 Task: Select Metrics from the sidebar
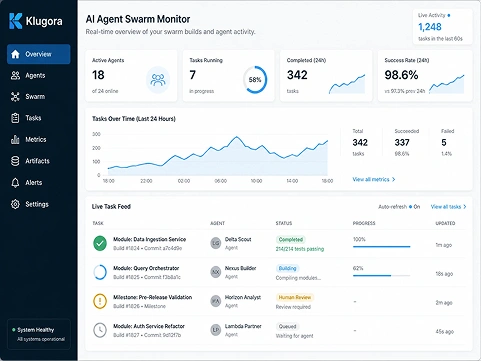pos(39,139)
